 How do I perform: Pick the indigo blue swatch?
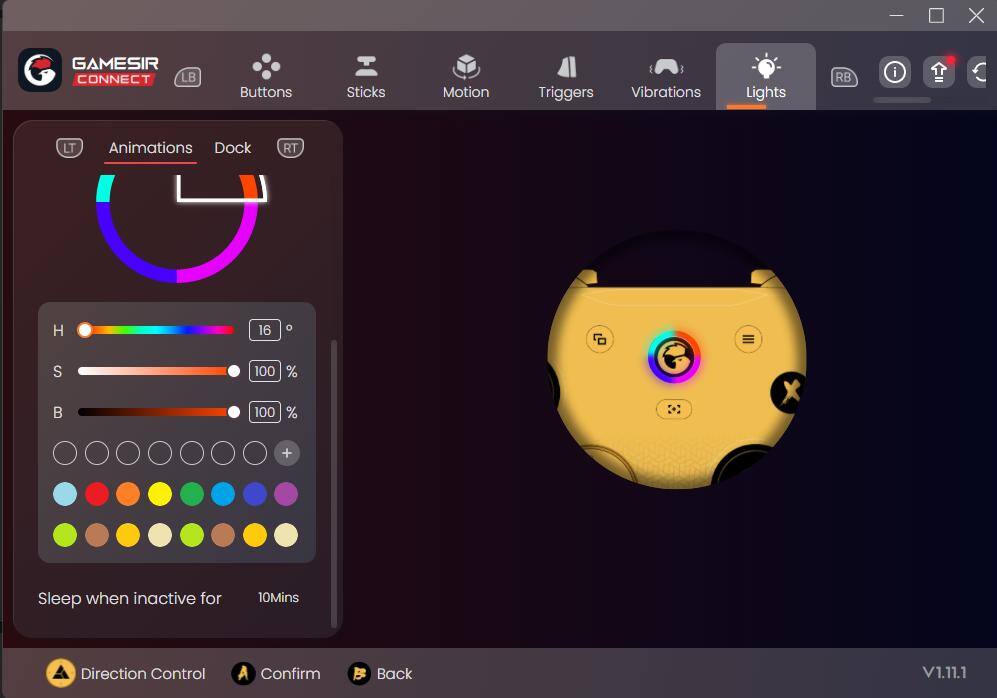coord(255,494)
